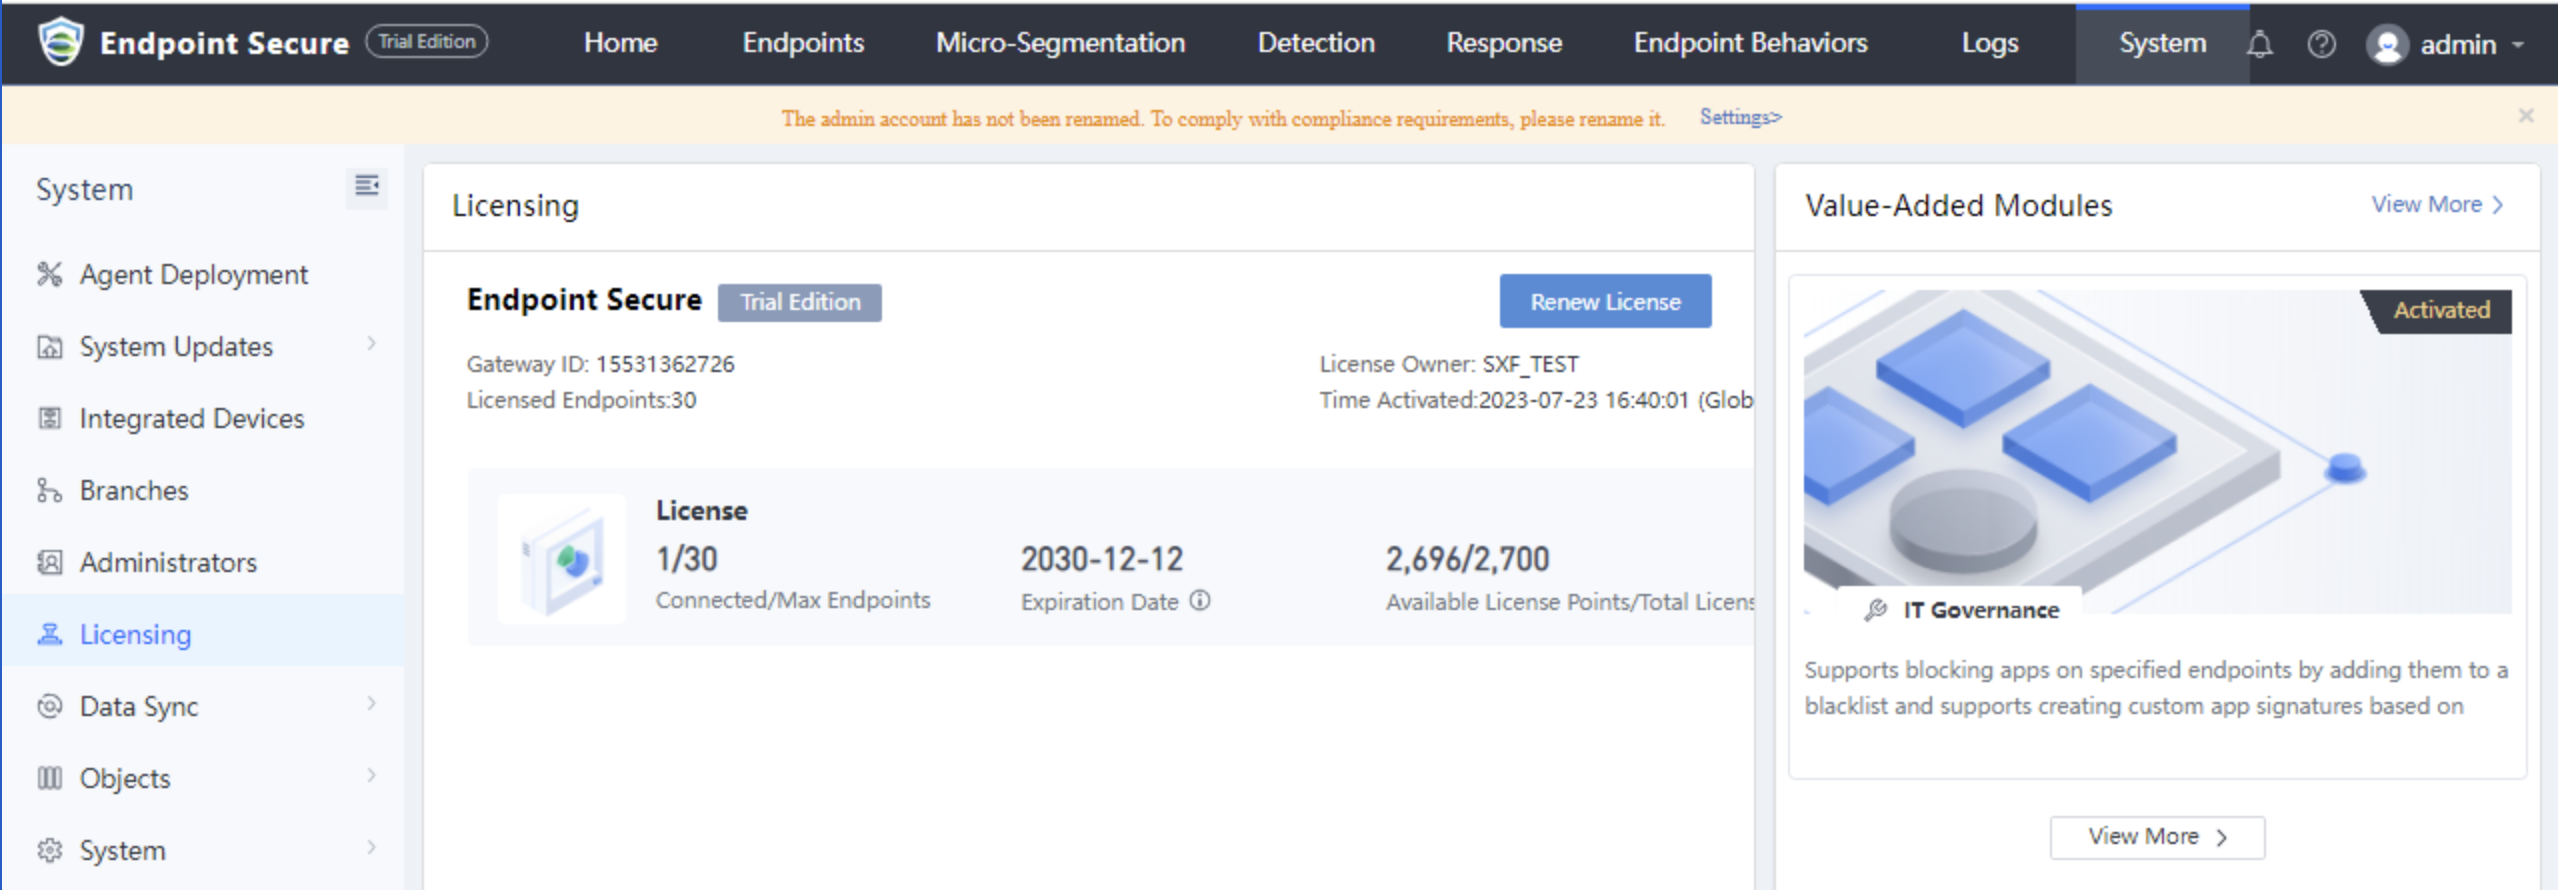This screenshot has height=890, width=2558.
Task: Click the Agent Deployment tools icon
Action: [50, 274]
